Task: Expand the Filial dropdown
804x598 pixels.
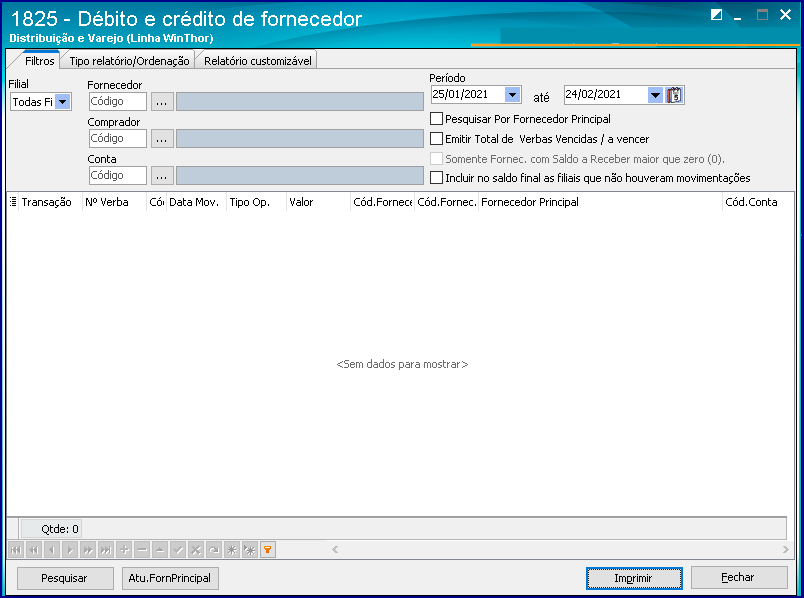Action: [x=63, y=102]
